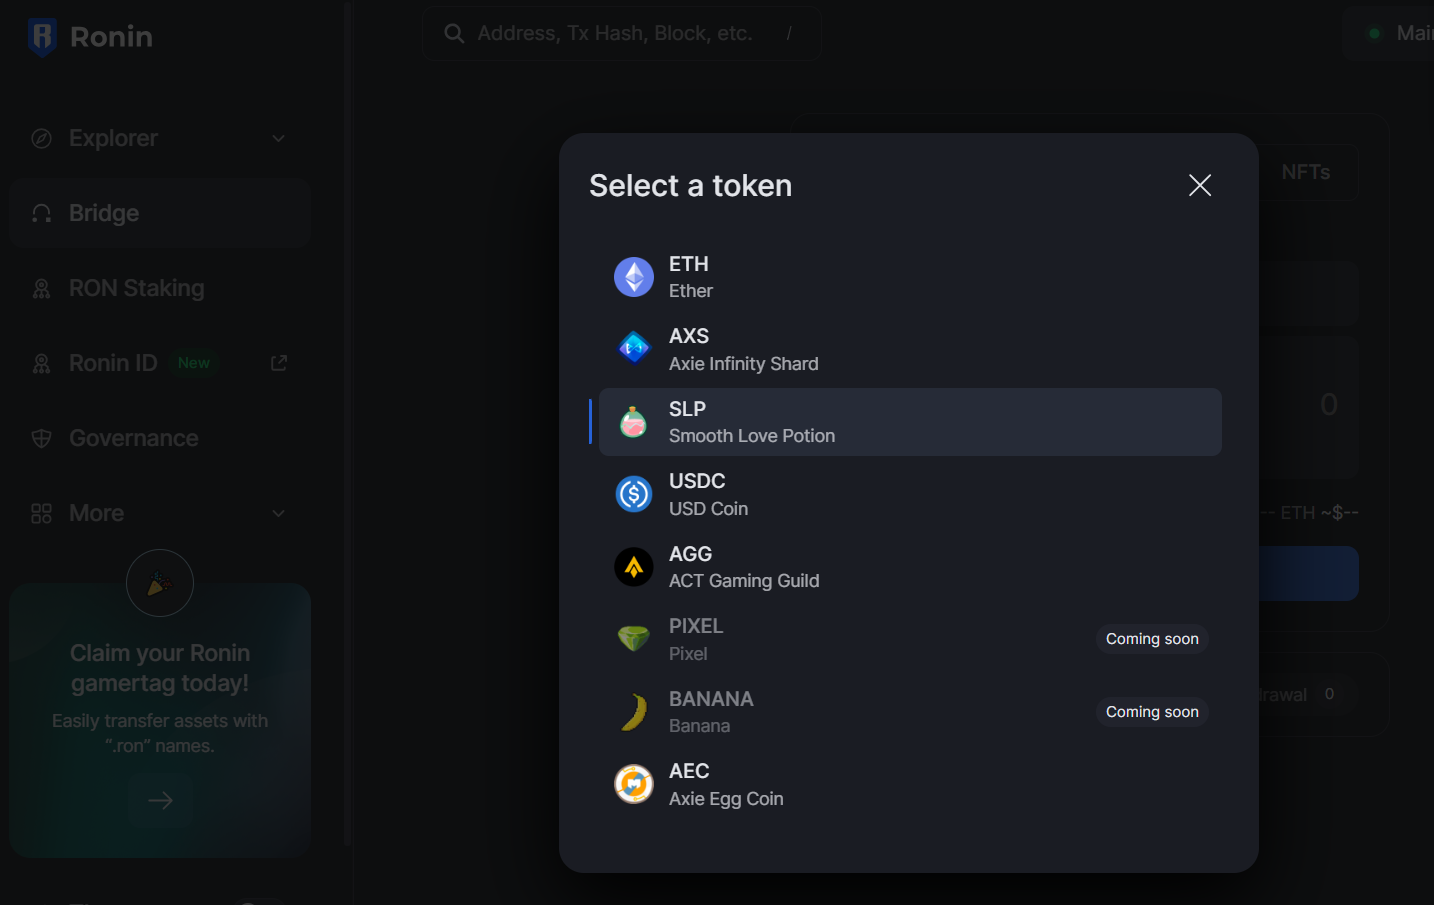1434x905 pixels.
Task: Click the SLP potion icon
Action: 633,422
